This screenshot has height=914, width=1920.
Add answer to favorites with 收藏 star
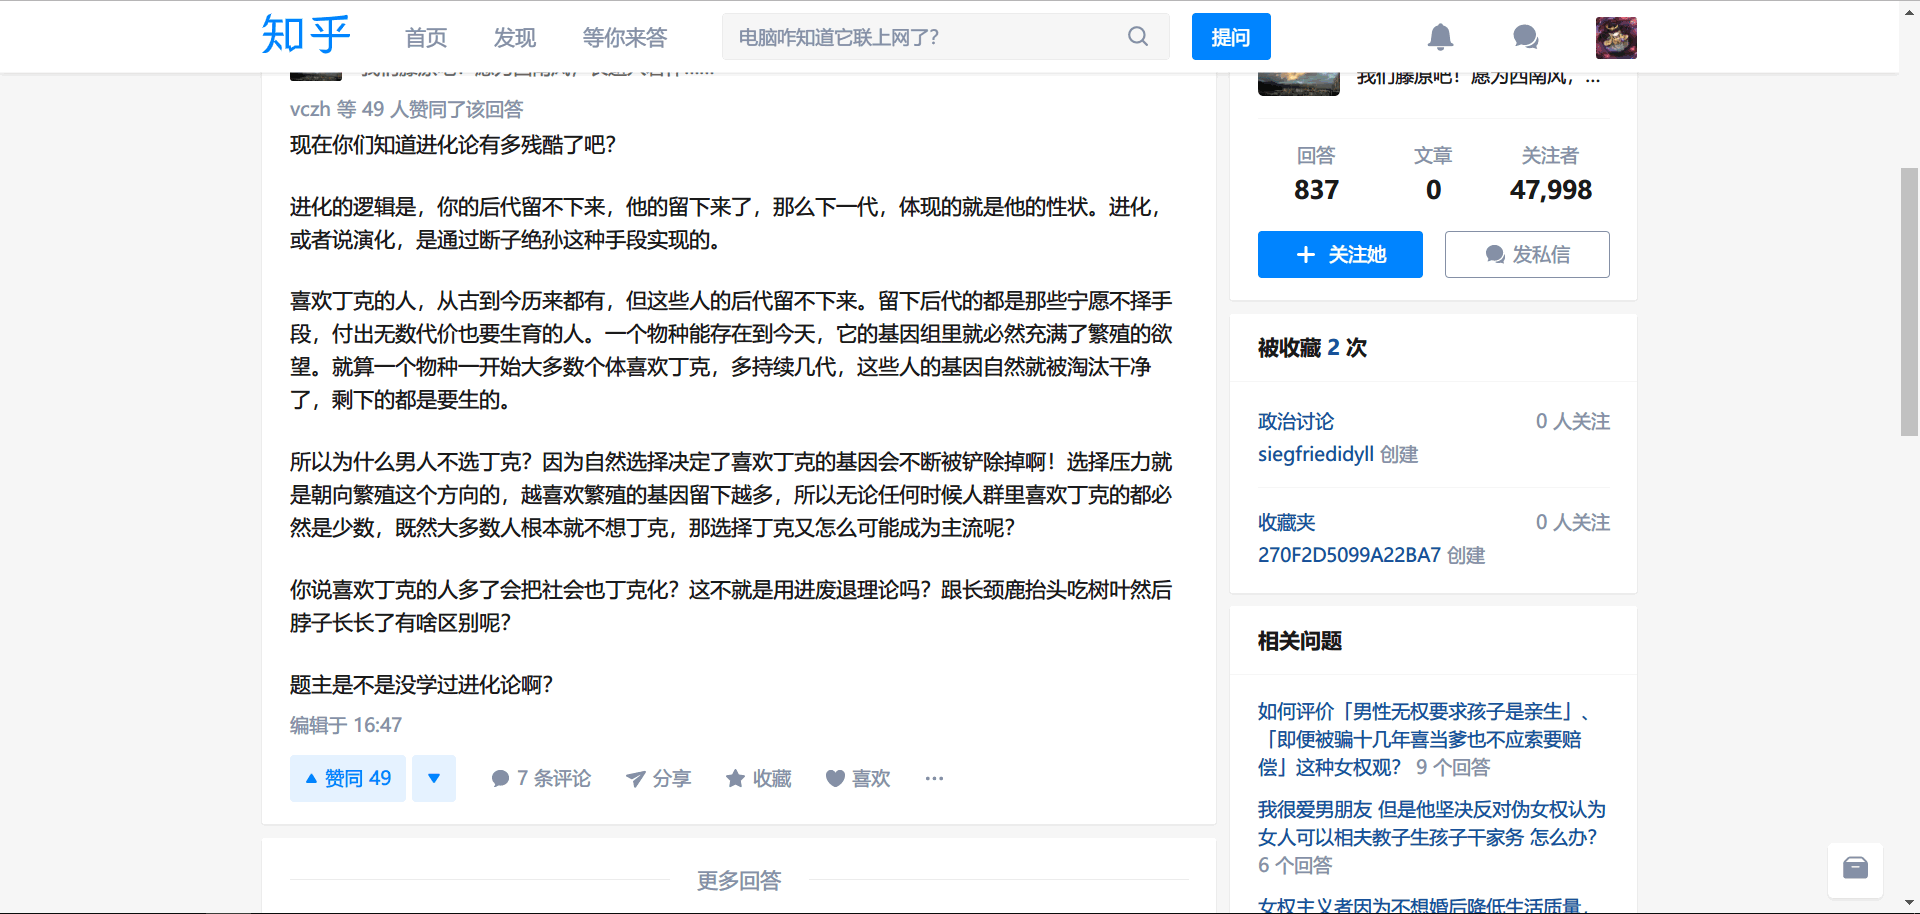pyautogui.click(x=736, y=779)
